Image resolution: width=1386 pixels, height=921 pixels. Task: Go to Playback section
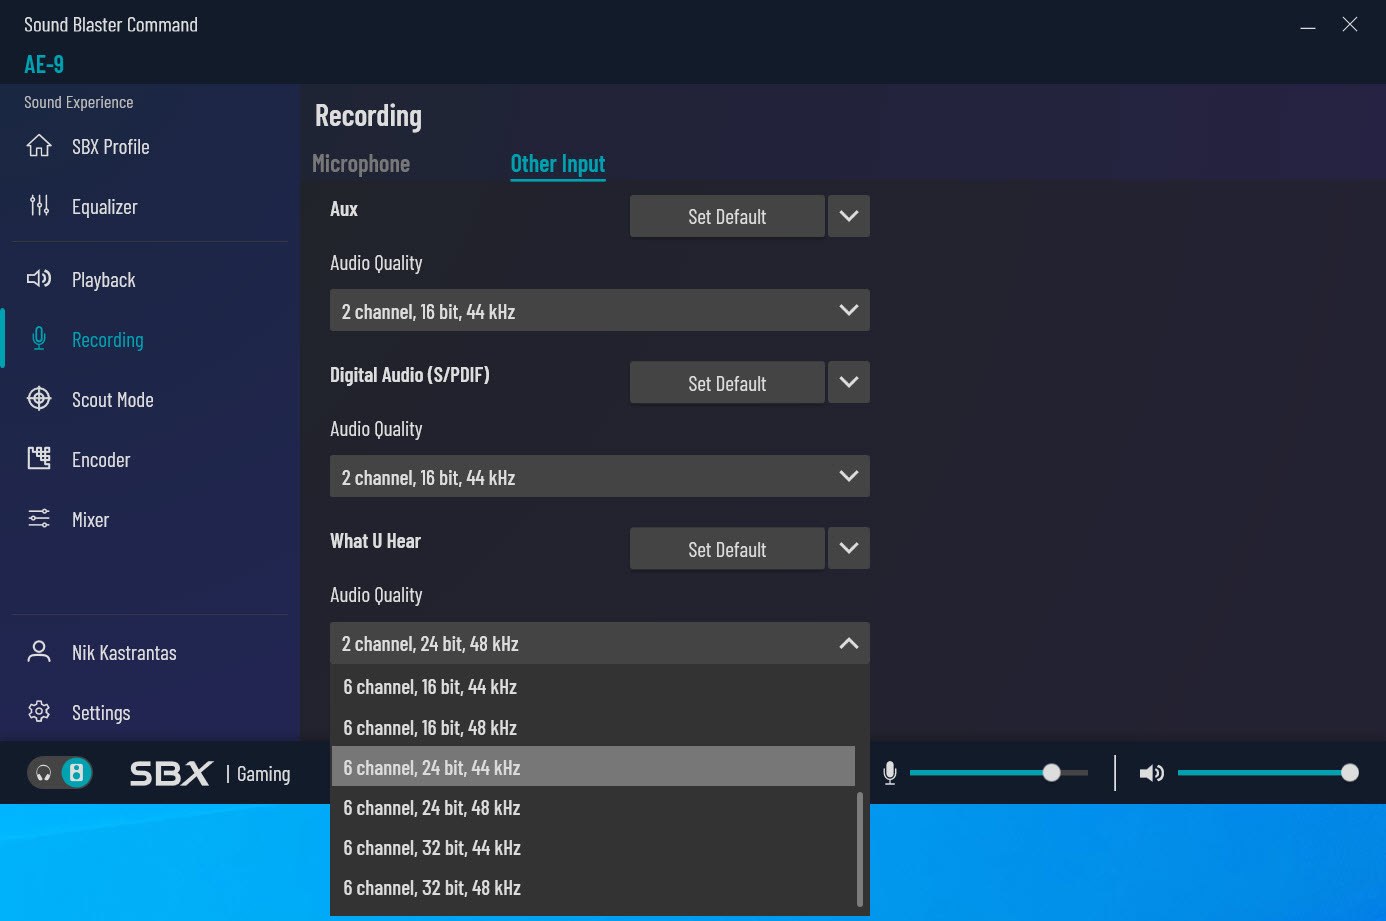coord(104,280)
